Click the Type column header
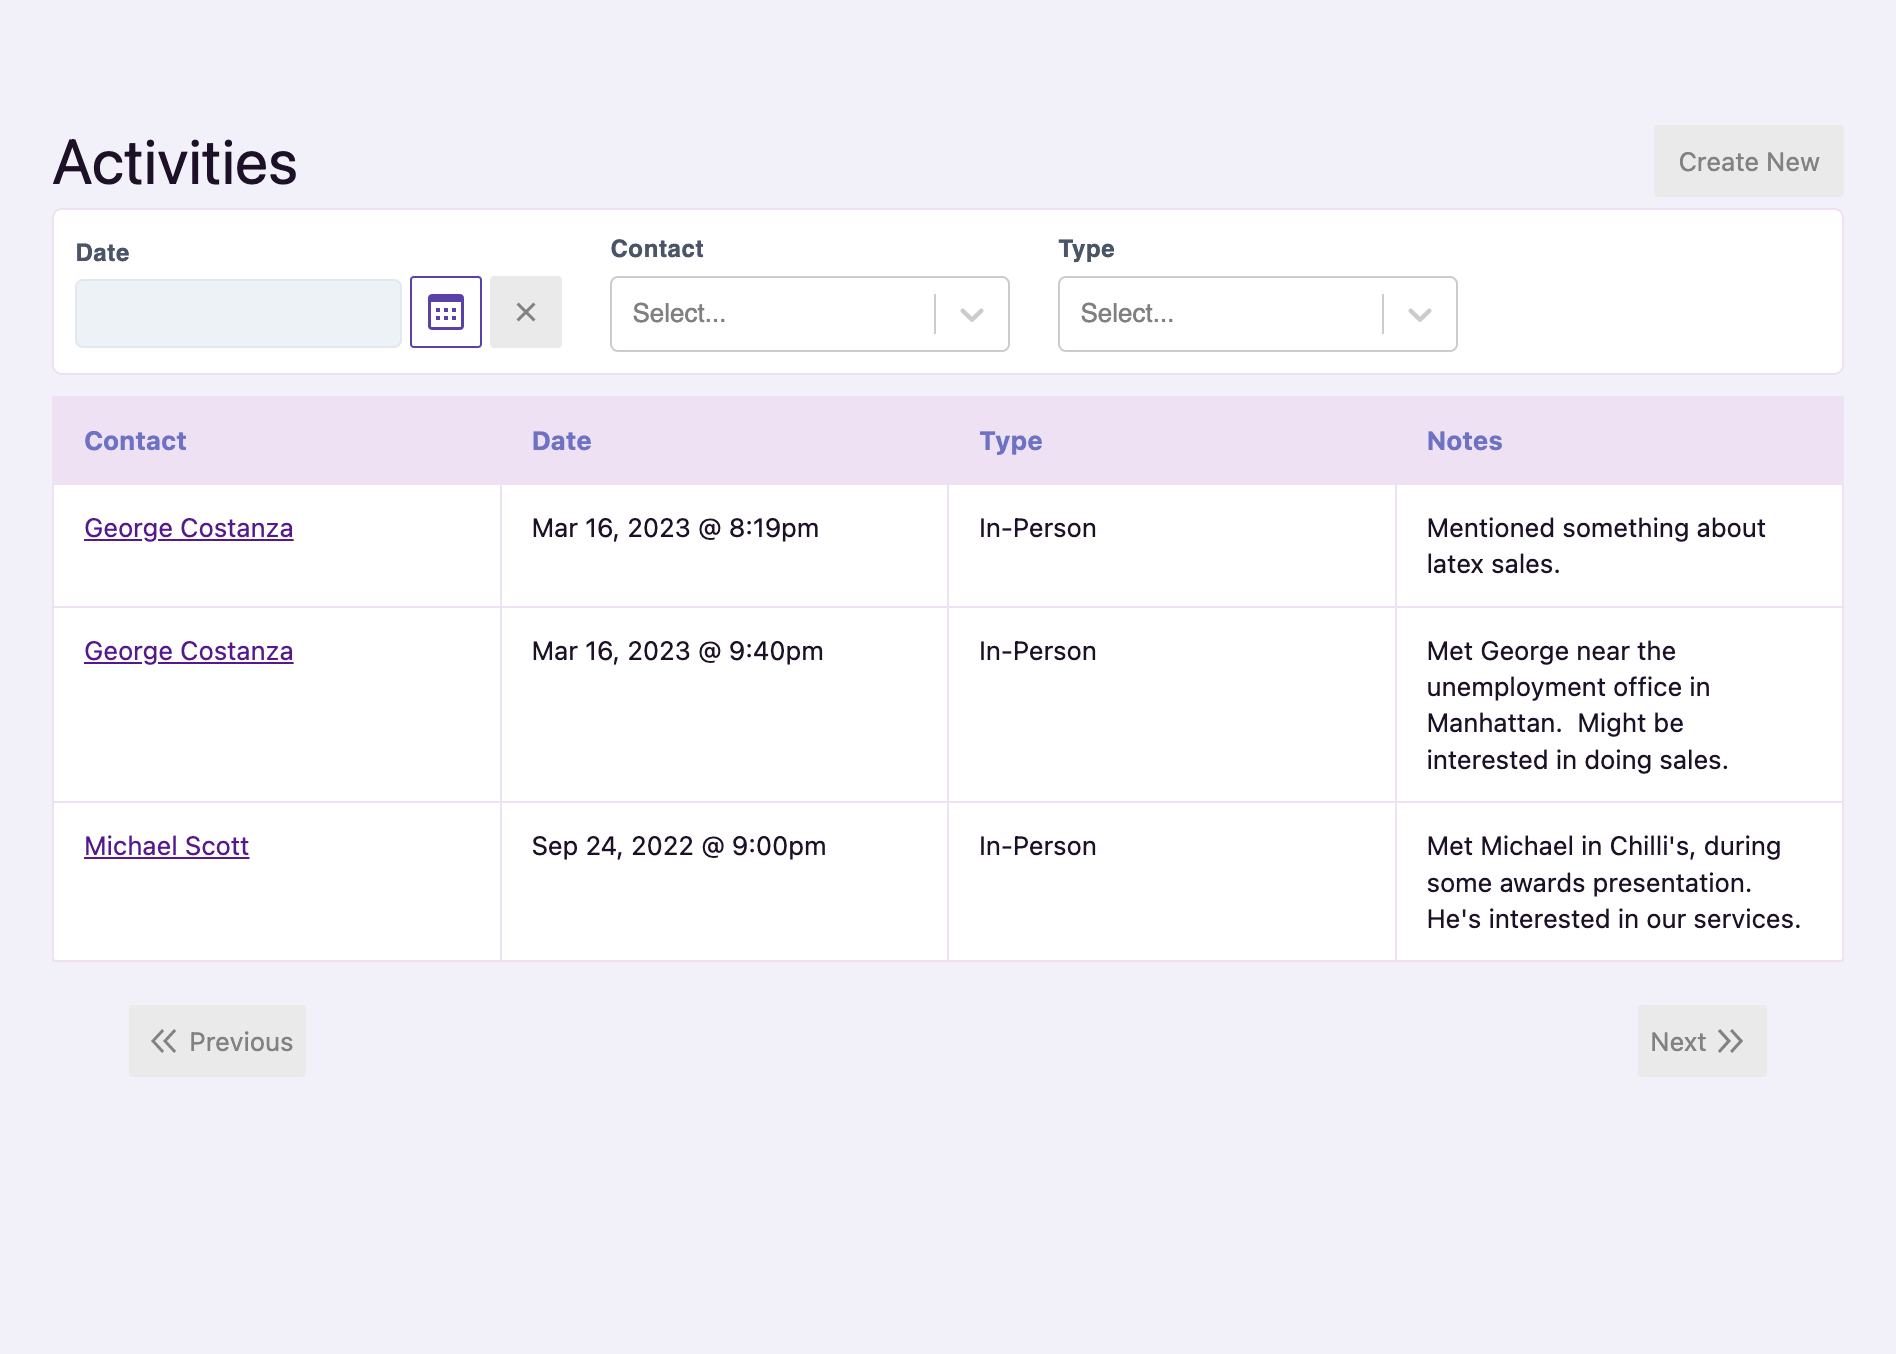Screen dimensions: 1896x1354 (x=1010, y=441)
